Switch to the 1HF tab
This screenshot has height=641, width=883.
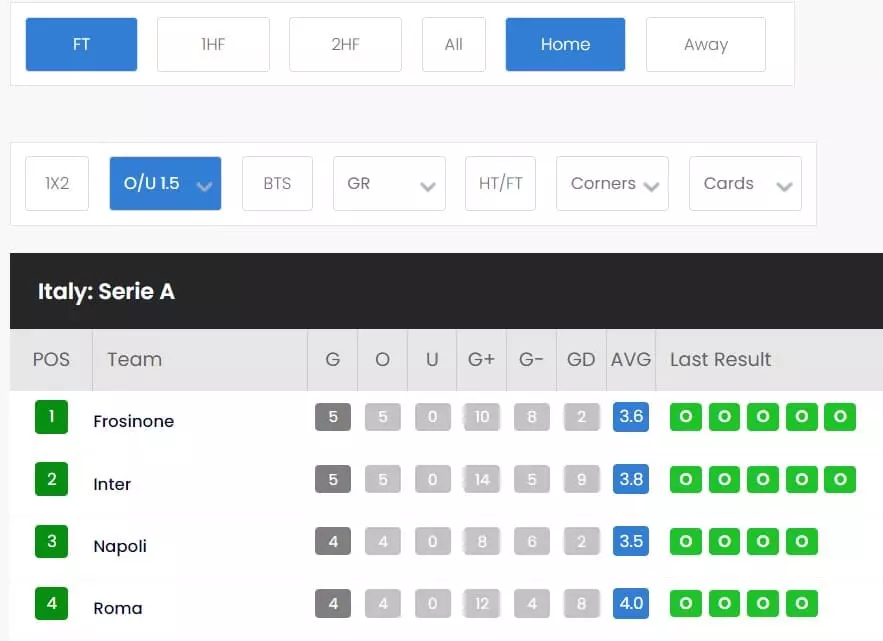(x=213, y=44)
